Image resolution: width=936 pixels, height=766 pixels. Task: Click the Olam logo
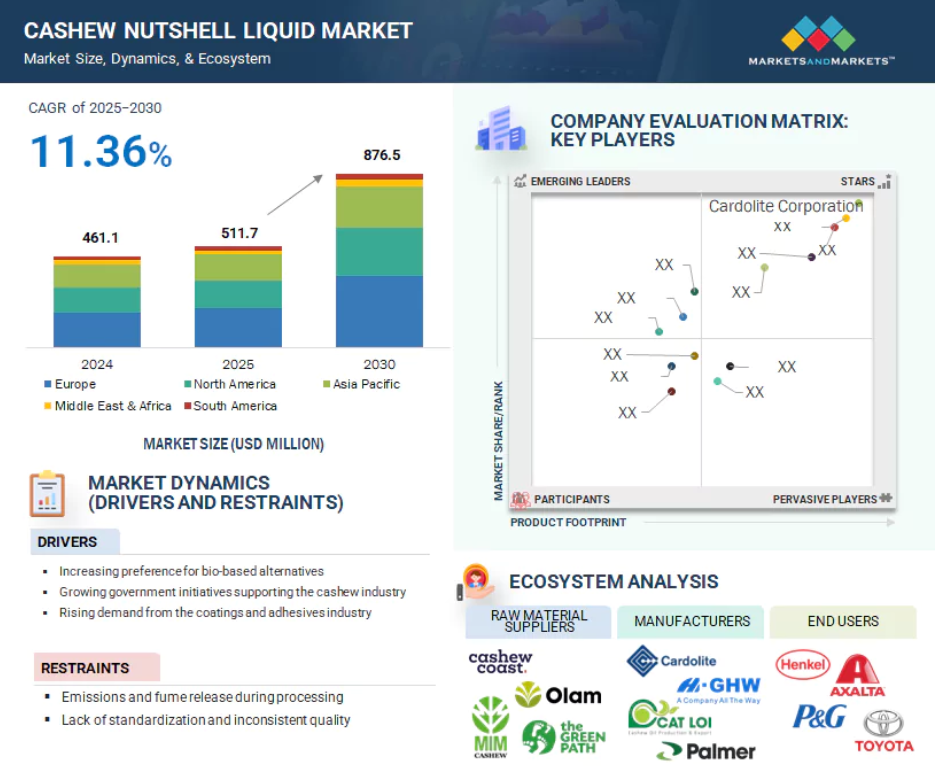pos(558,695)
